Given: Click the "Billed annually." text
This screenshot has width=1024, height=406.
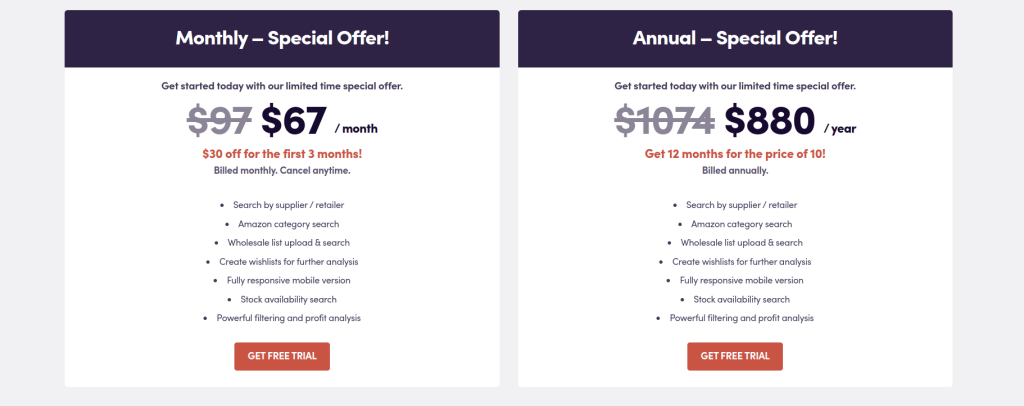Looking at the screenshot, I should pyautogui.click(x=735, y=170).
